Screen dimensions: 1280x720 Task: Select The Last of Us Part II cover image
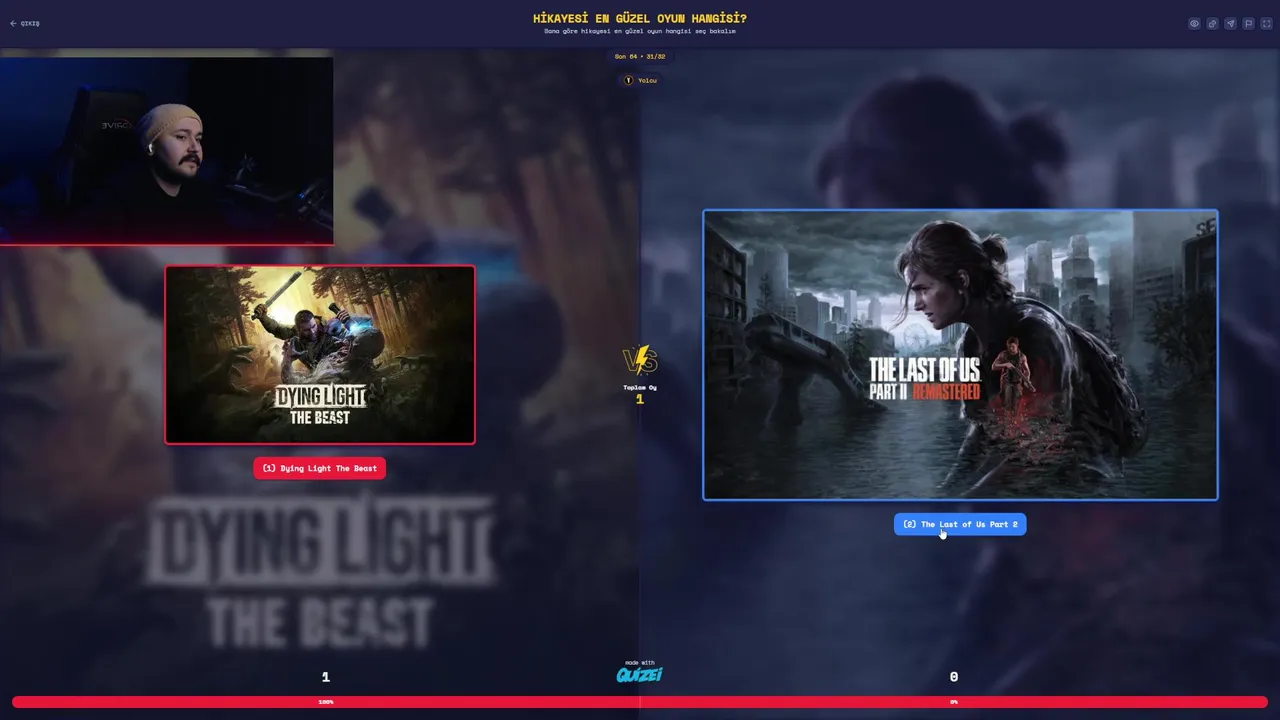click(x=960, y=355)
